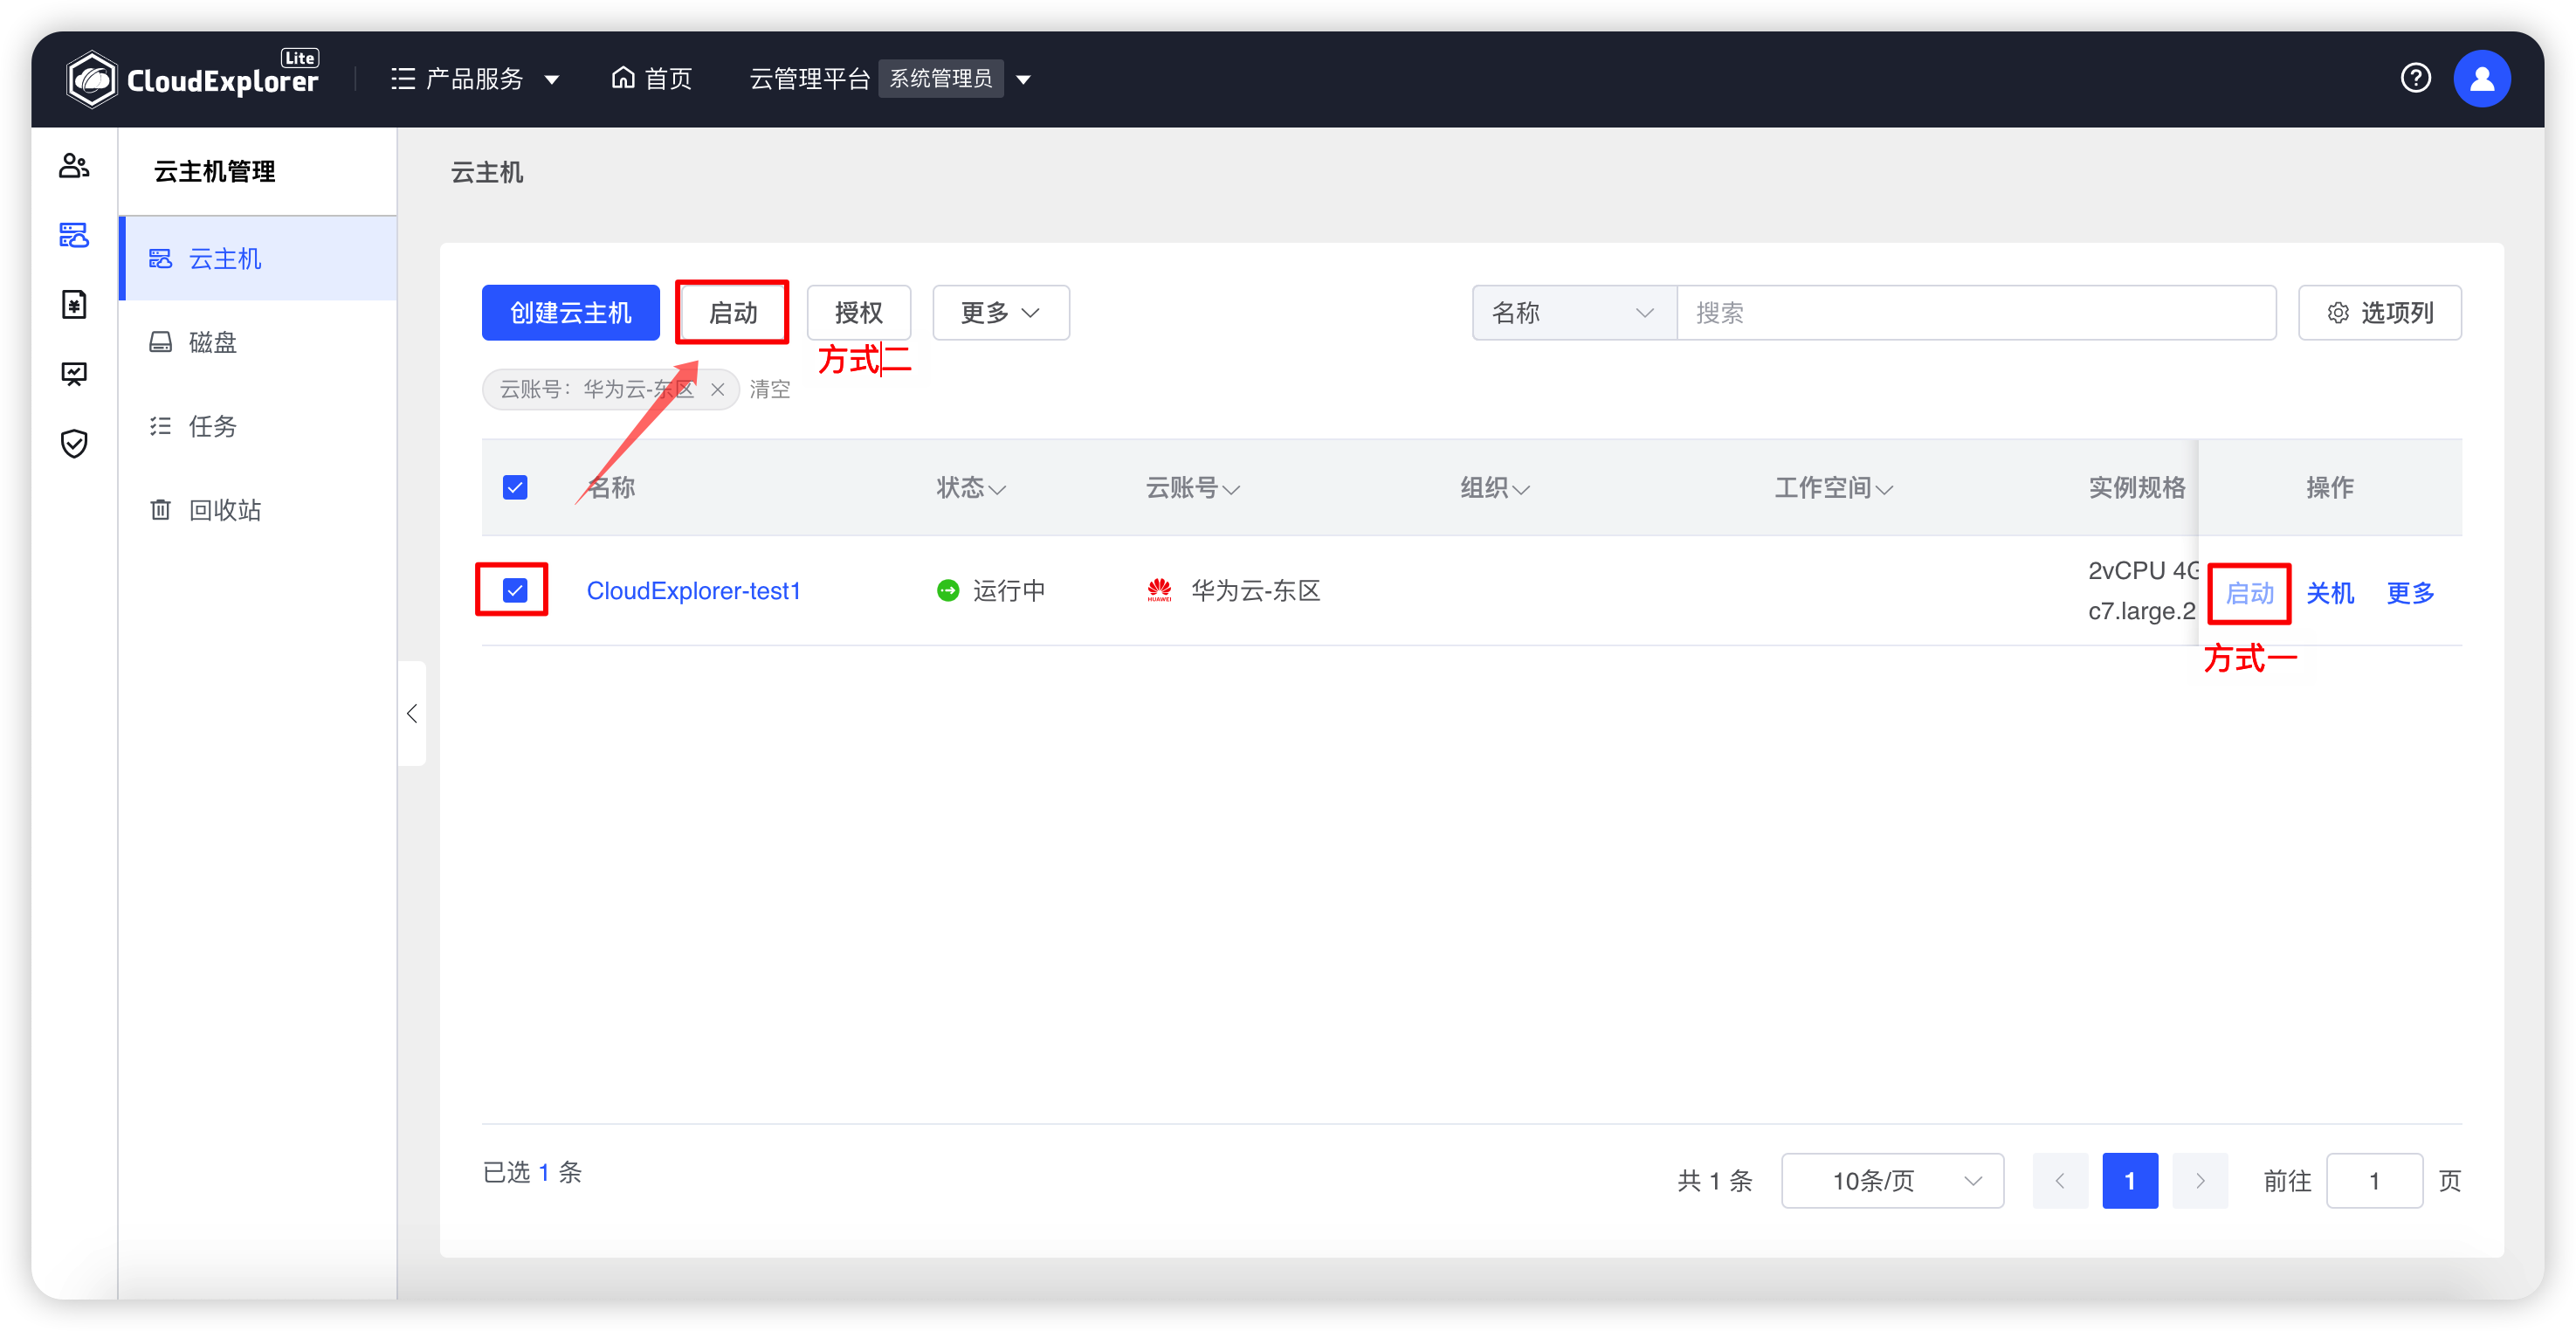Open the billing document sidebar icon

74,304
